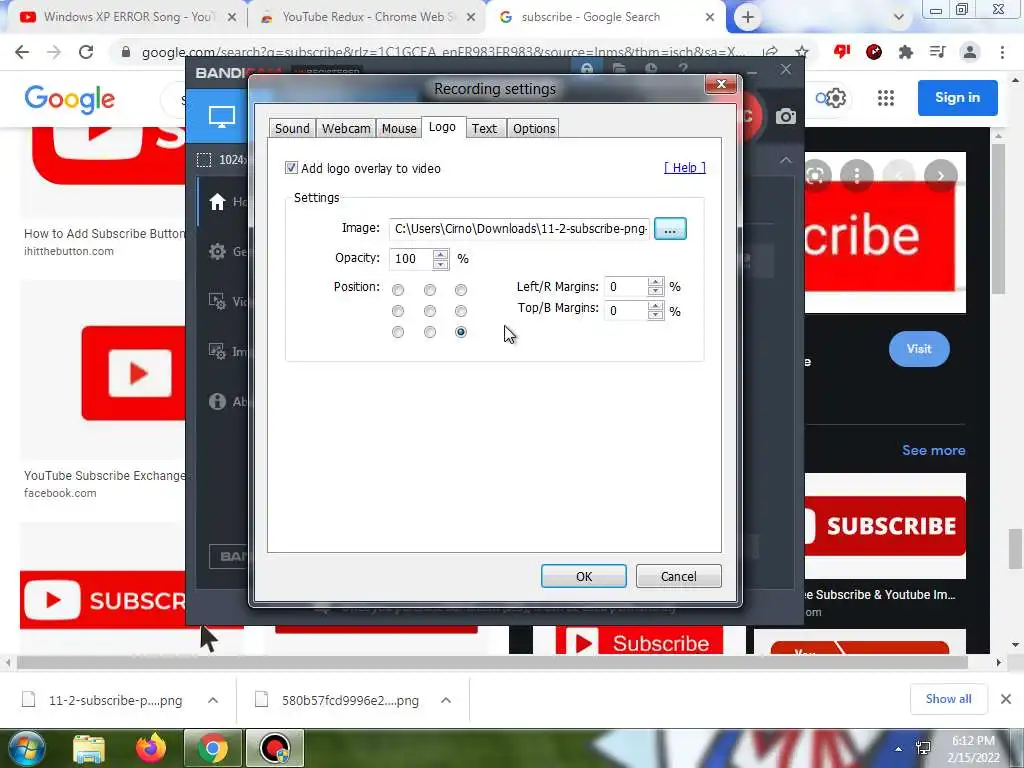Select the Logo tab
1024x768 pixels.
(442, 127)
